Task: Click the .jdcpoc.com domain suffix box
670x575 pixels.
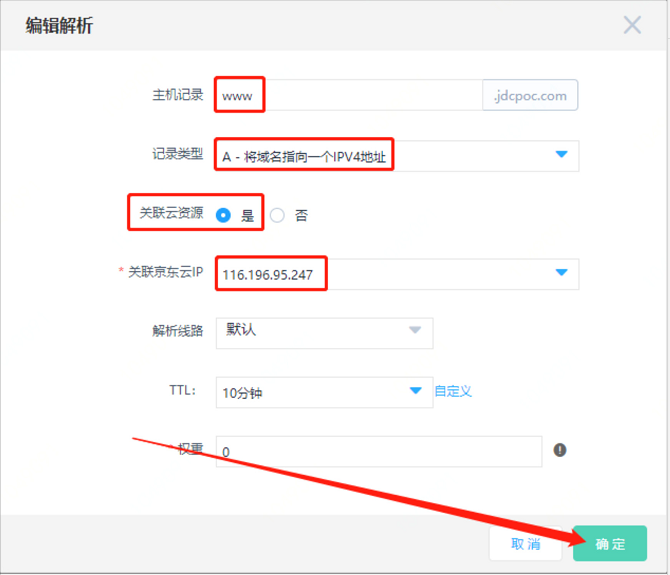Action: 530,95
